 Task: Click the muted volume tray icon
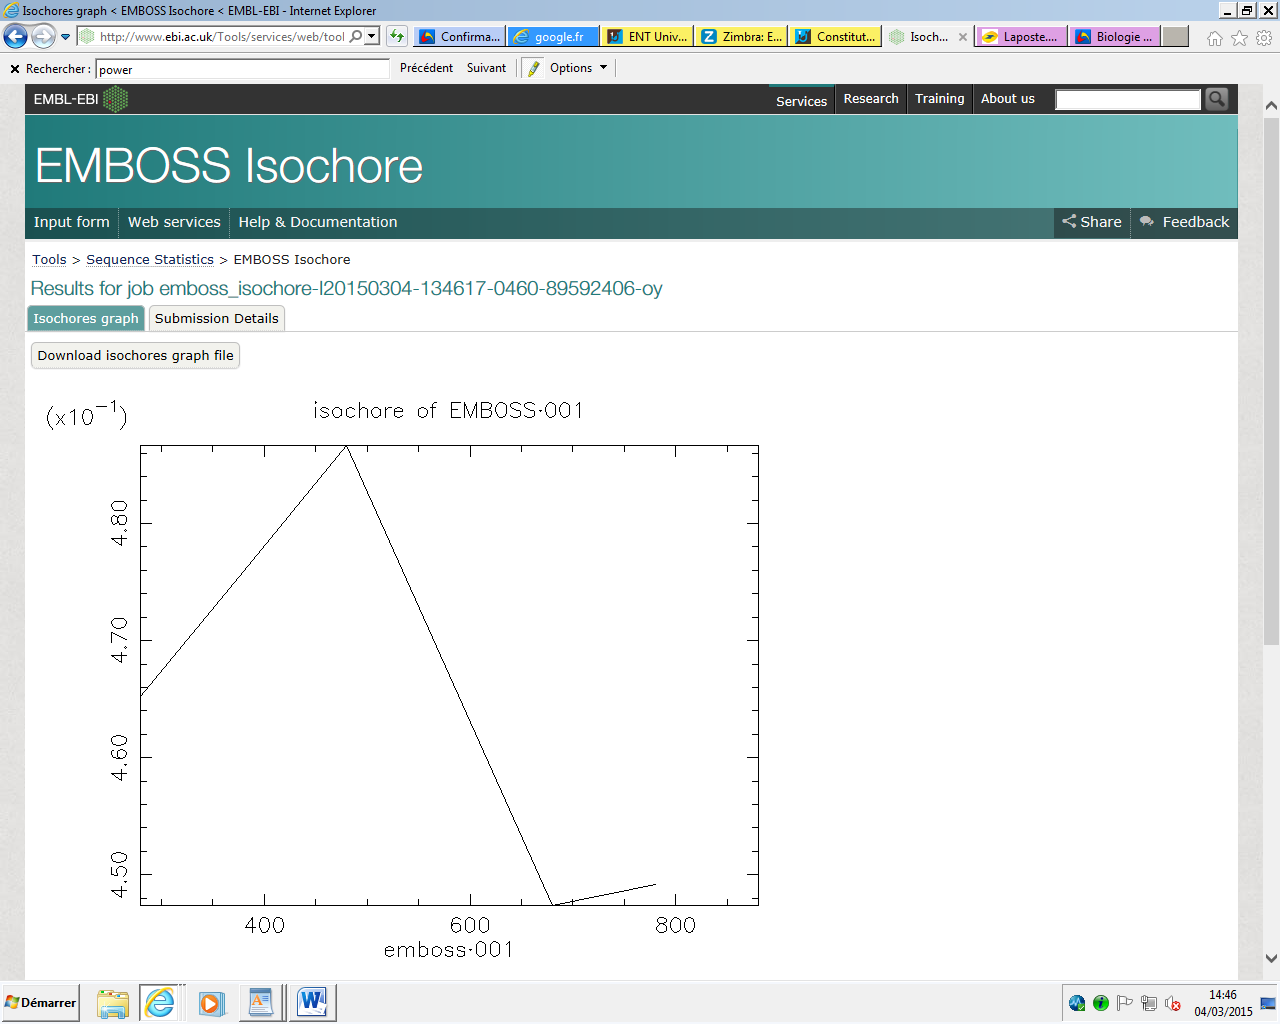tap(1173, 1003)
